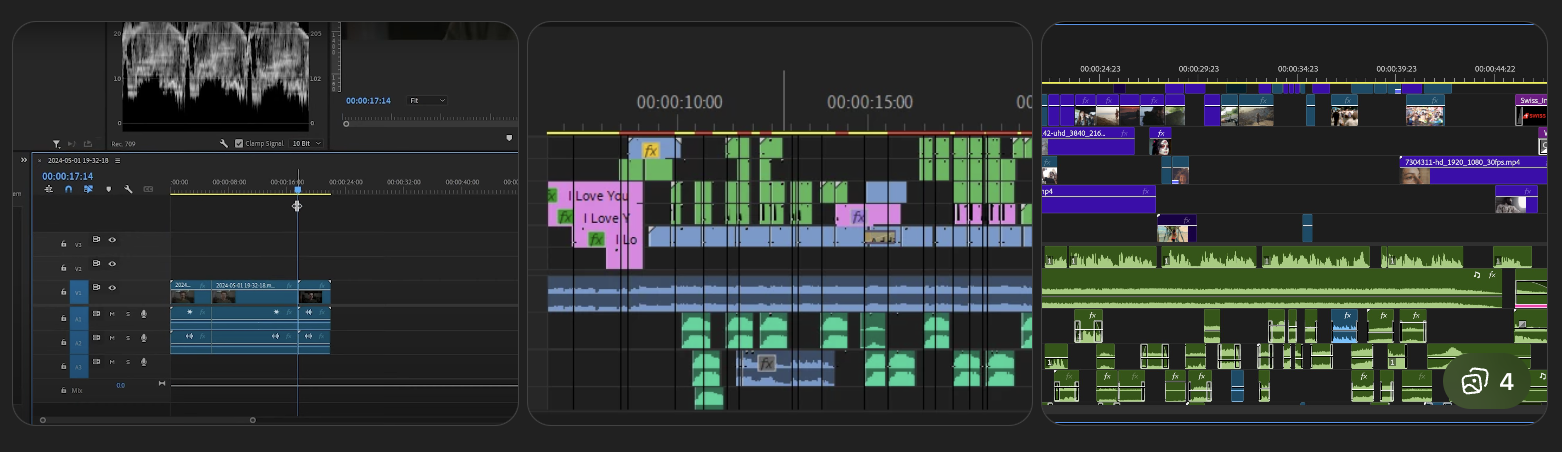Mute track A1 with the M button
This screenshot has height=452, width=1562.
[x=112, y=314]
